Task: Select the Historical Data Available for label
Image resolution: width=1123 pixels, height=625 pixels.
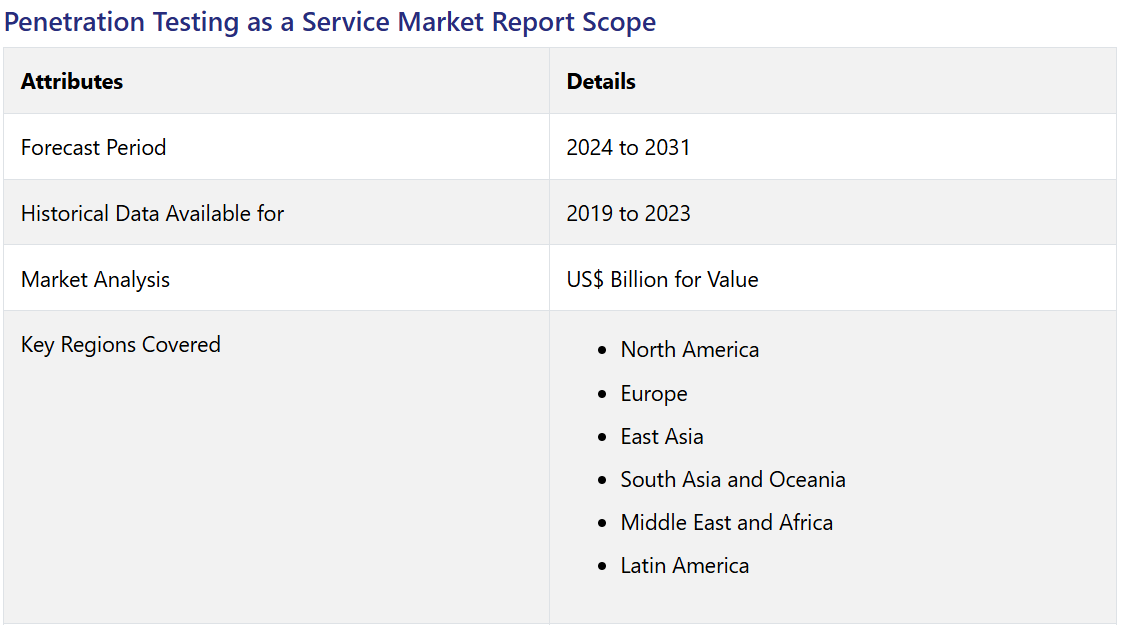Action: click(x=152, y=214)
